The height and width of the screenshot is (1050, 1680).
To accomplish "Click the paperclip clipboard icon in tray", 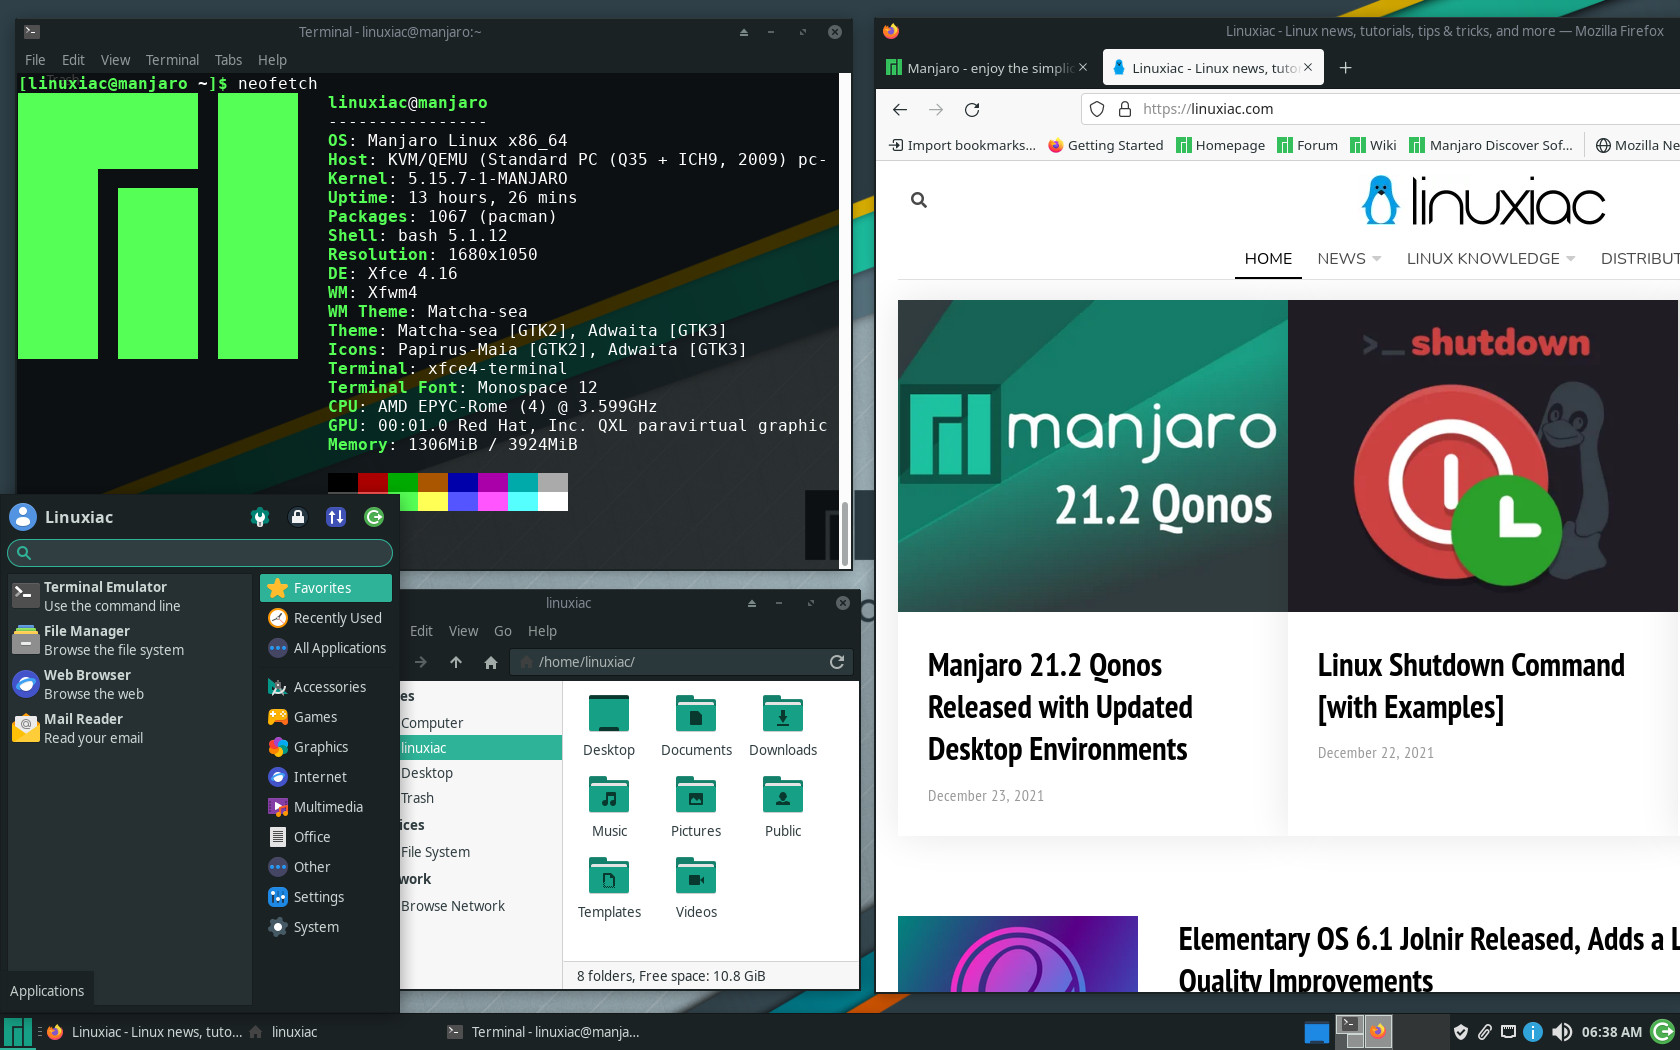I will tap(1485, 1032).
